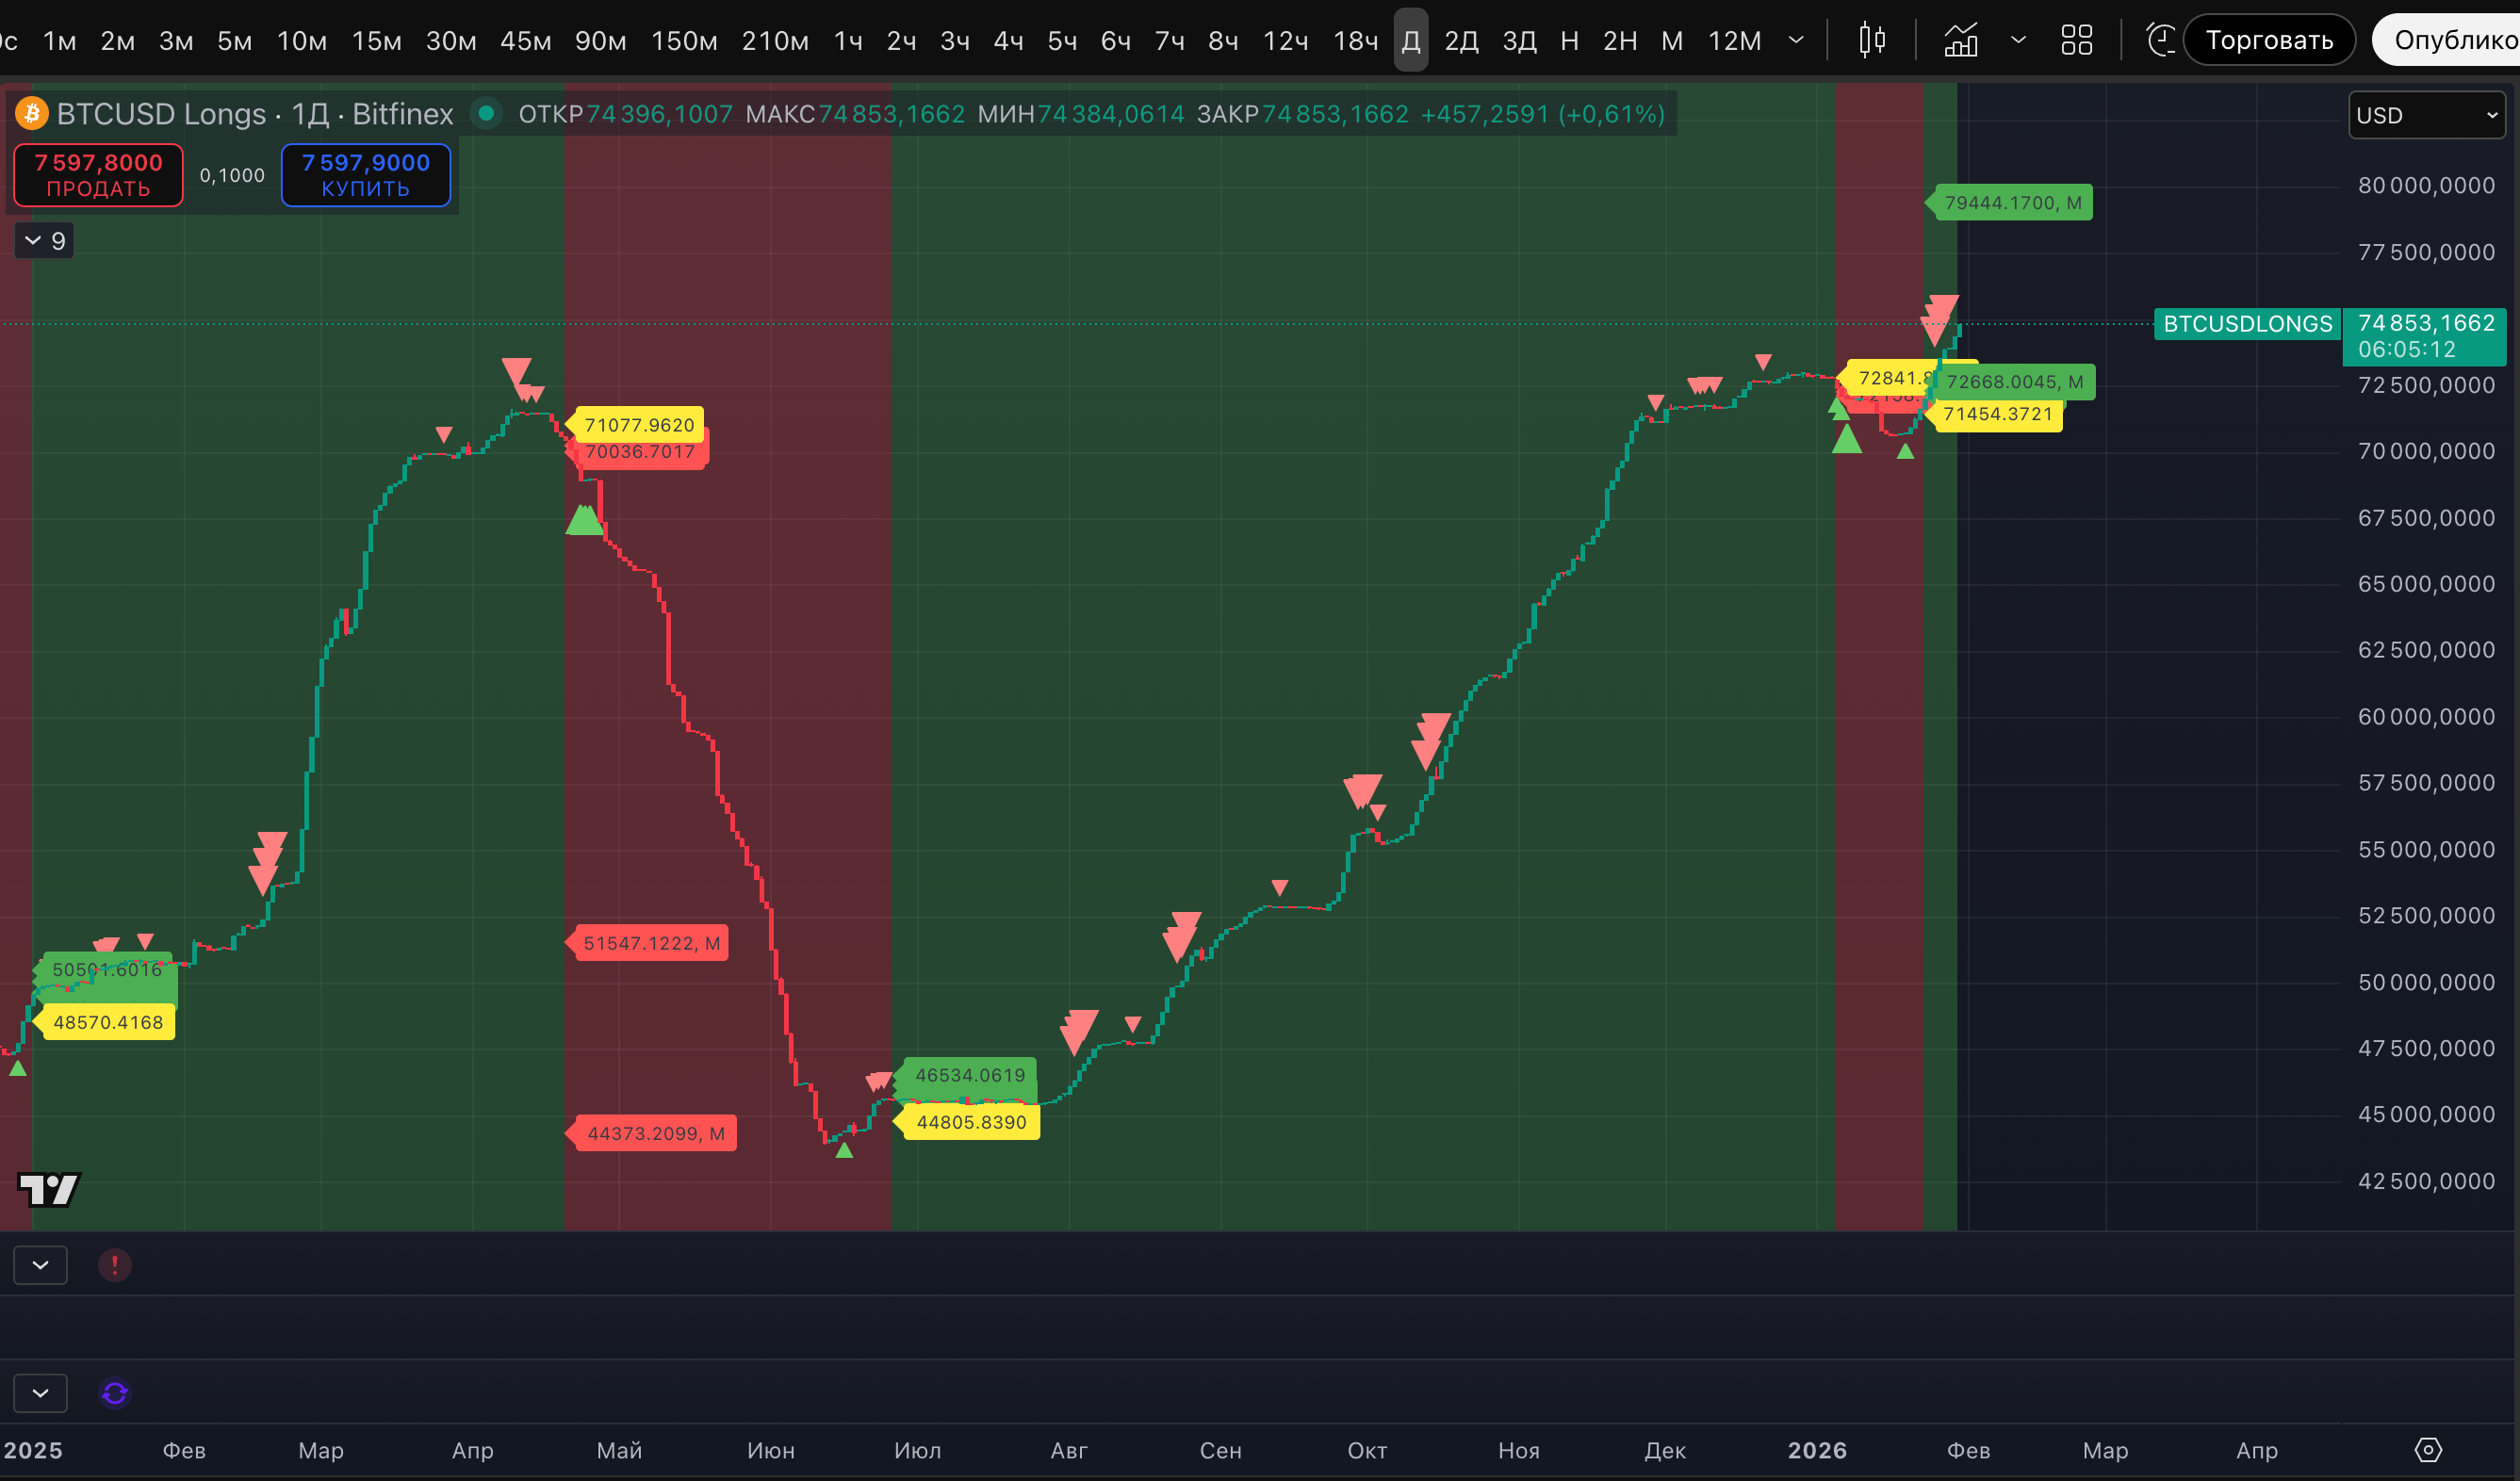Switch to the 4ч timeframe
This screenshot has width=2520, height=1481.
click(1008, 41)
